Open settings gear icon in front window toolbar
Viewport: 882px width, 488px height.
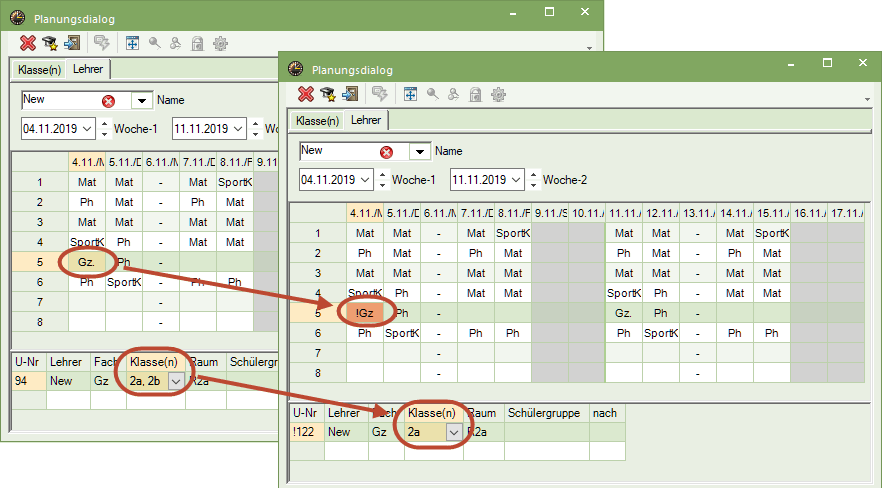498,94
